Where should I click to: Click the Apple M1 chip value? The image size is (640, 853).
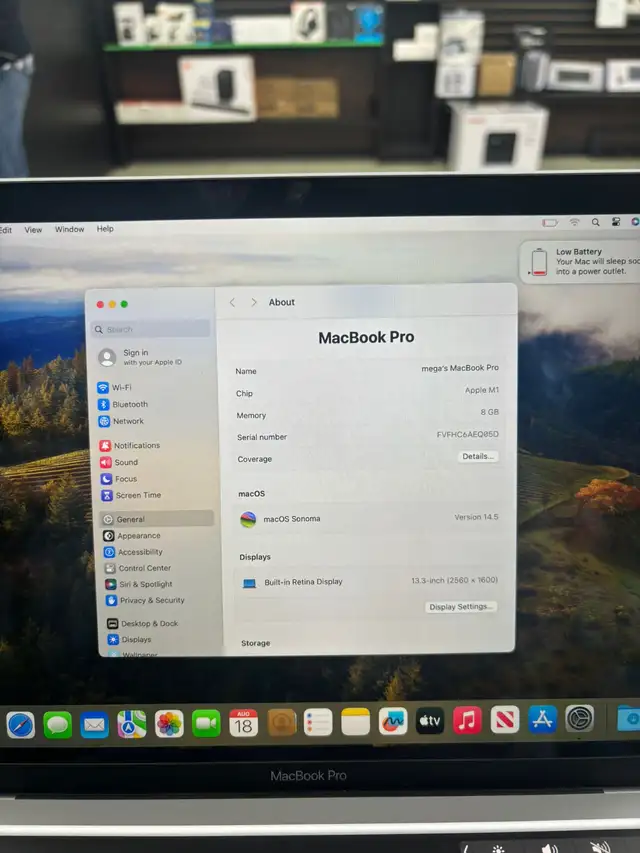[x=482, y=390]
